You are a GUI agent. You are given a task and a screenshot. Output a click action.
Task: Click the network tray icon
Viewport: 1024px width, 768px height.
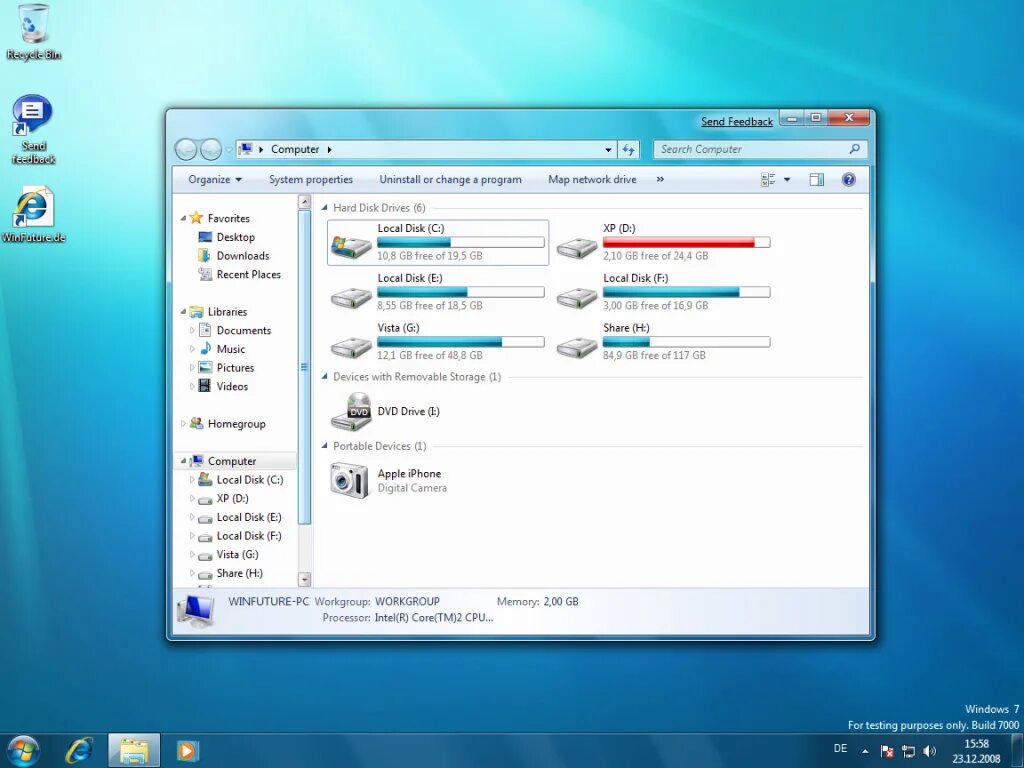click(x=908, y=751)
